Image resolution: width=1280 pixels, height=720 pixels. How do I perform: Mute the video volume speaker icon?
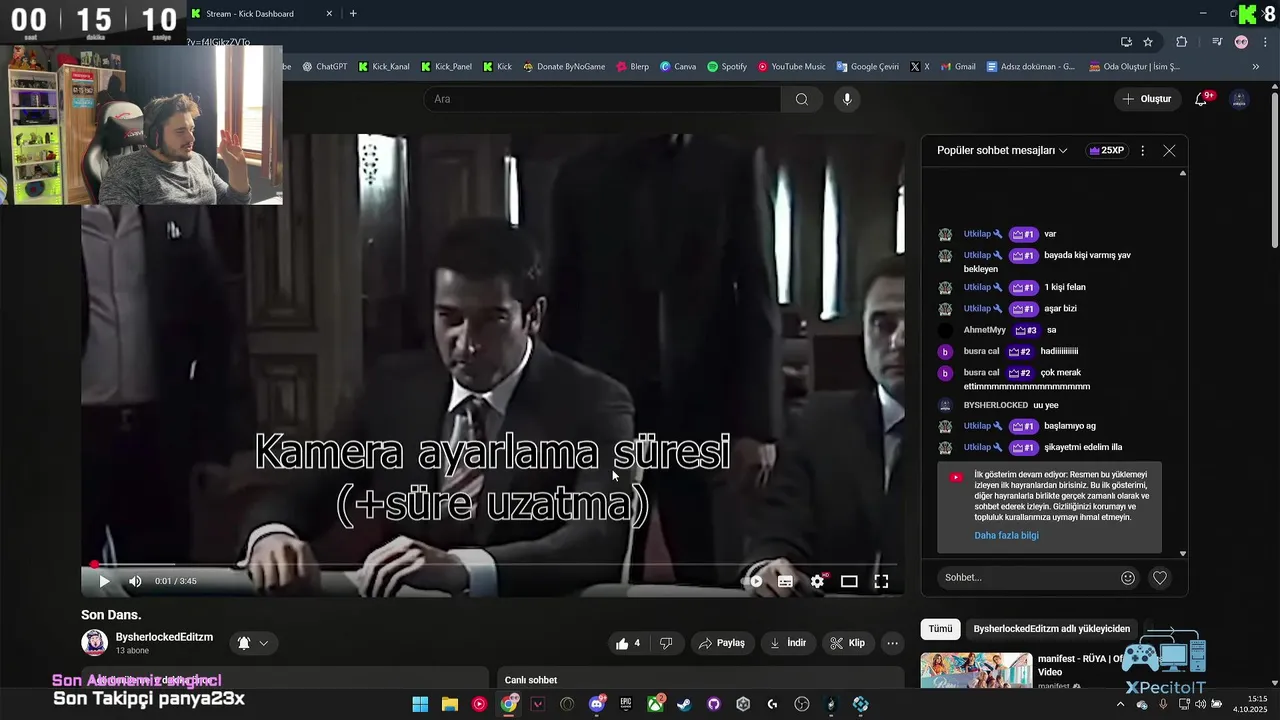(135, 581)
